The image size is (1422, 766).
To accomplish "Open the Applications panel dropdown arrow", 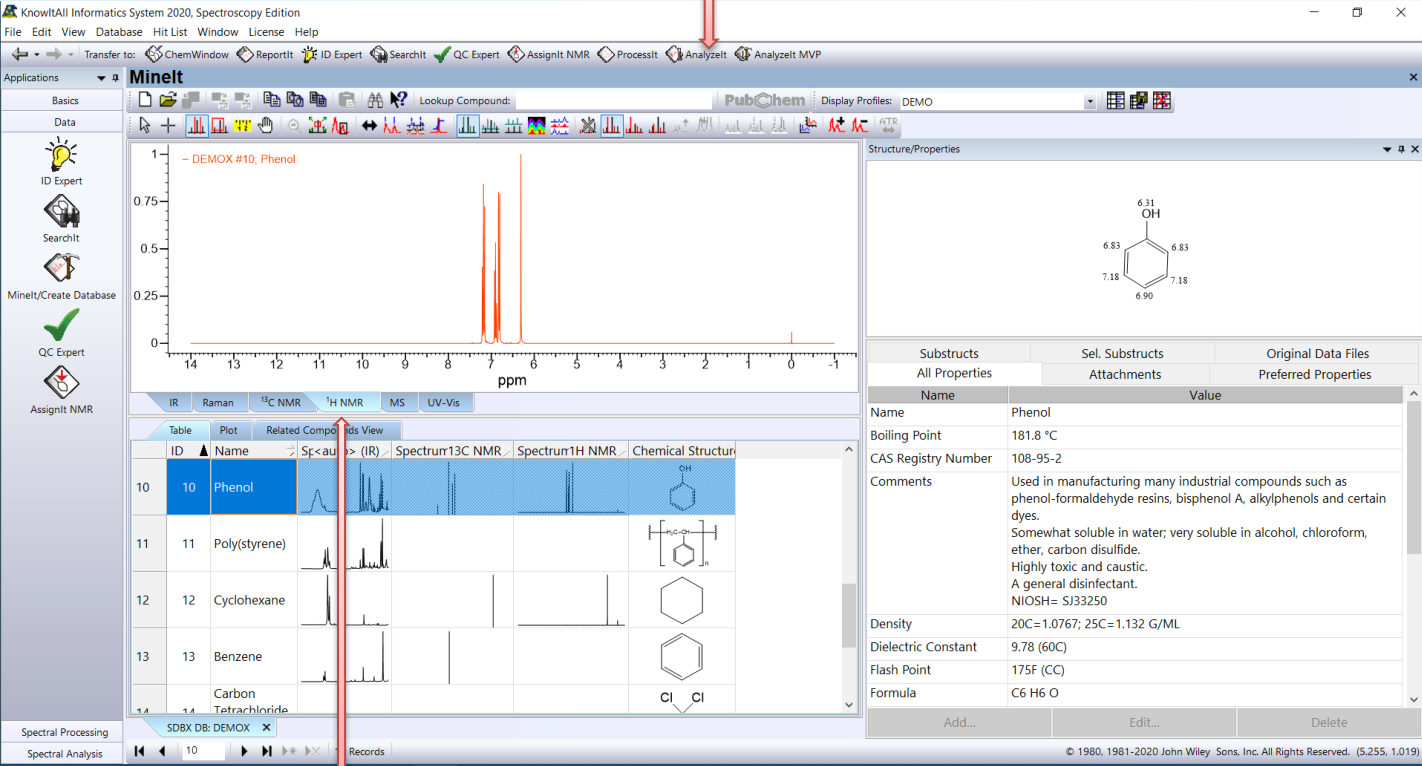I will click(x=101, y=78).
